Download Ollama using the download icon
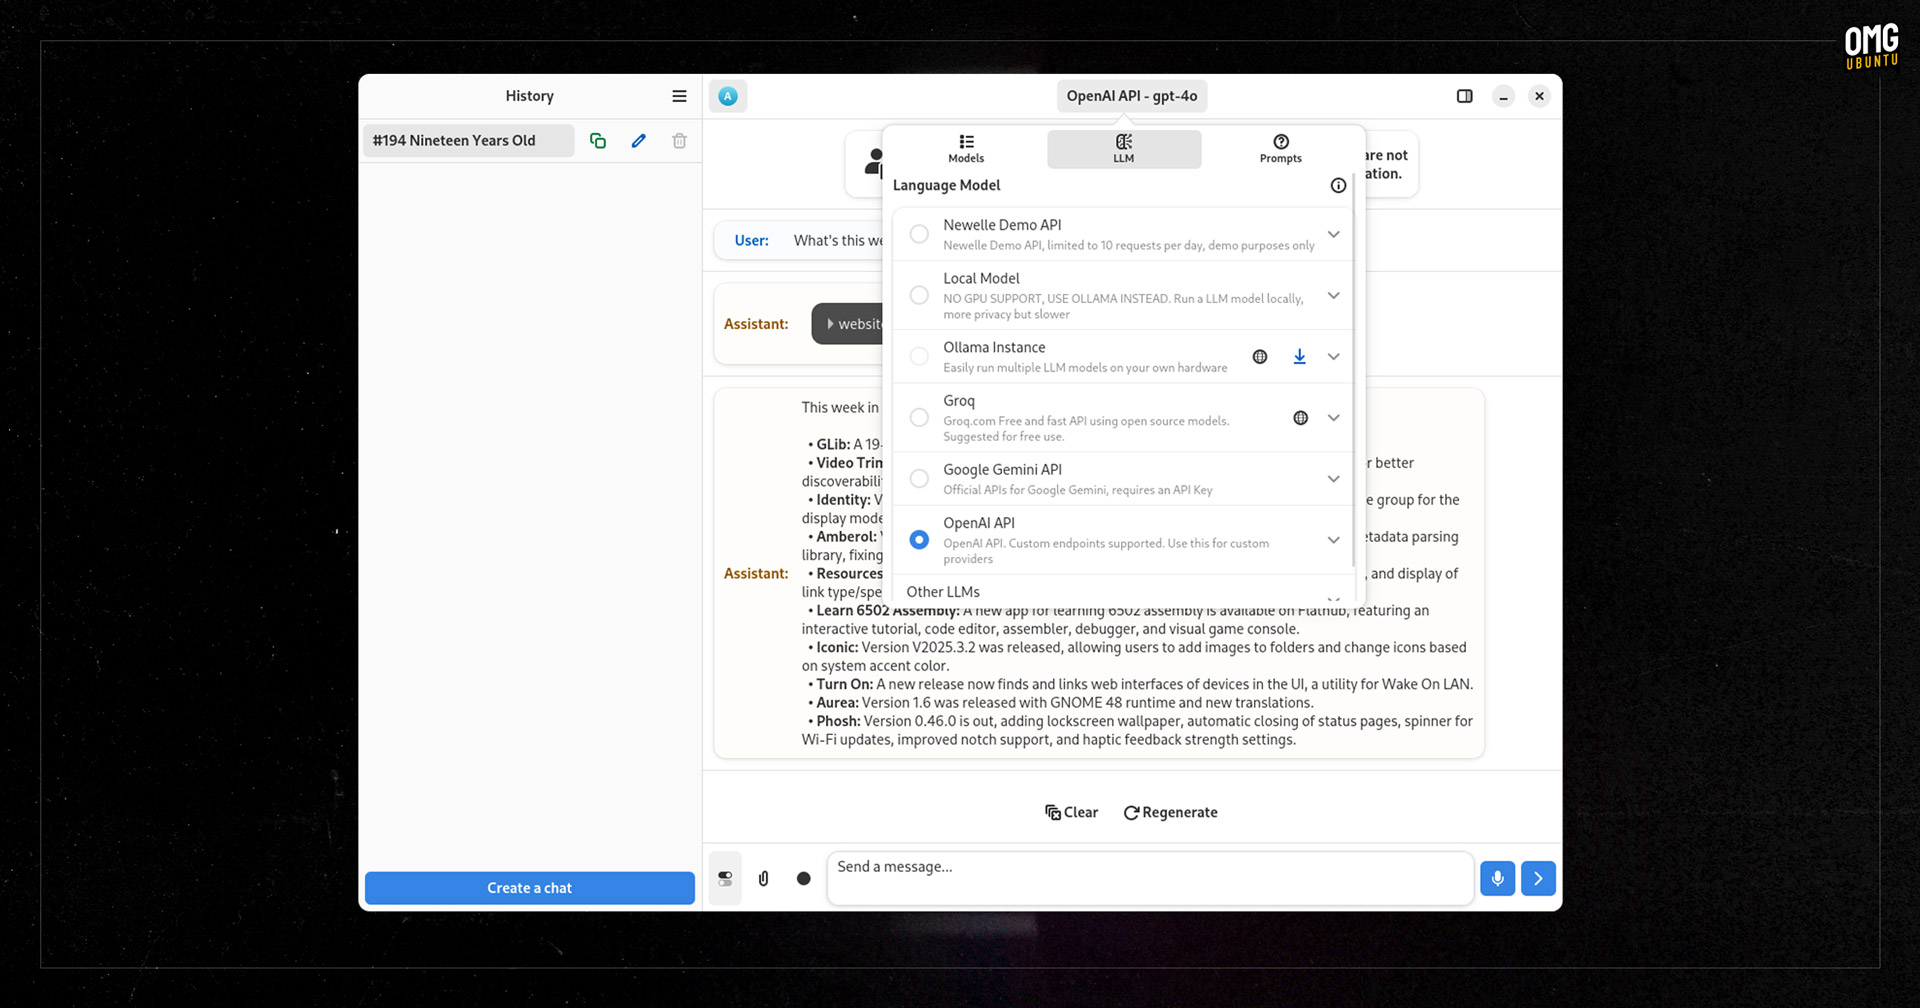The width and height of the screenshot is (1920, 1008). [1299, 357]
